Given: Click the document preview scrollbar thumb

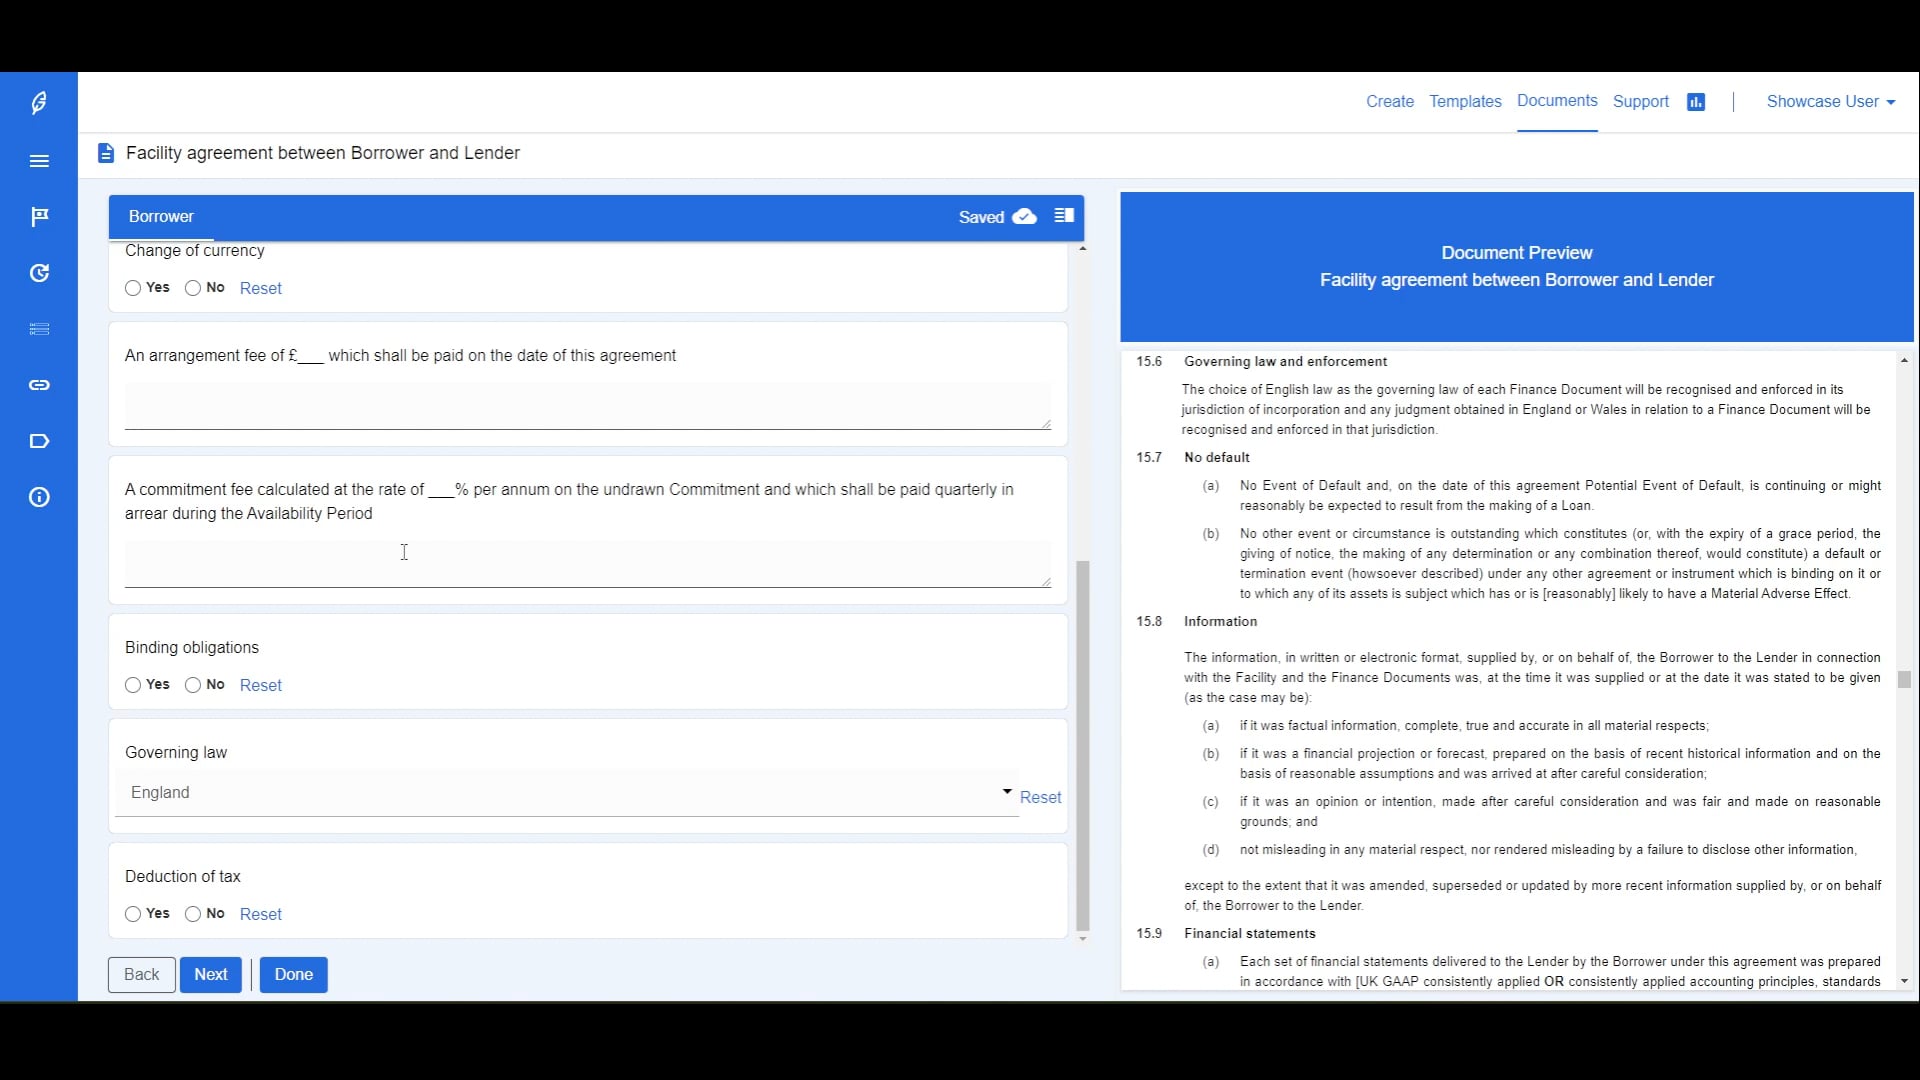Looking at the screenshot, I should (1904, 679).
